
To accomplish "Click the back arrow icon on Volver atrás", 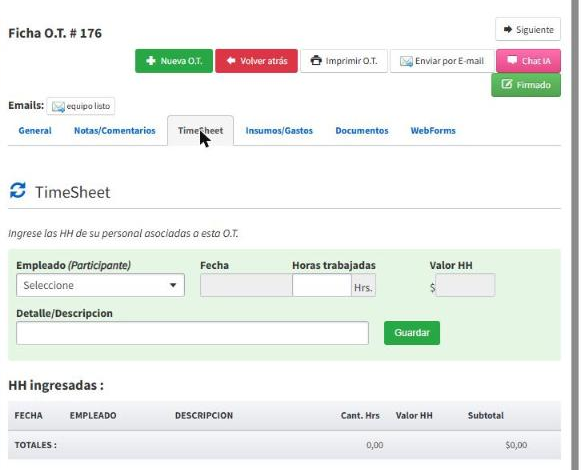I will click(231, 60).
